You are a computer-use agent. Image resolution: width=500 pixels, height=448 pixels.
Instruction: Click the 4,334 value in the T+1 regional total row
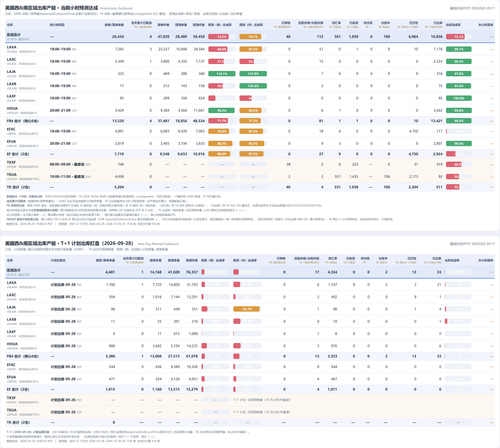point(332,272)
